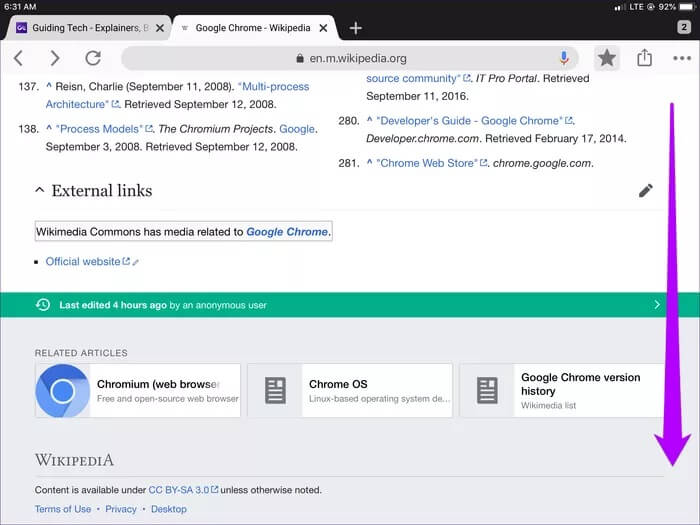This screenshot has height=525, width=700.
Task: Open the tab switcher showing 2
Action: pos(683,27)
